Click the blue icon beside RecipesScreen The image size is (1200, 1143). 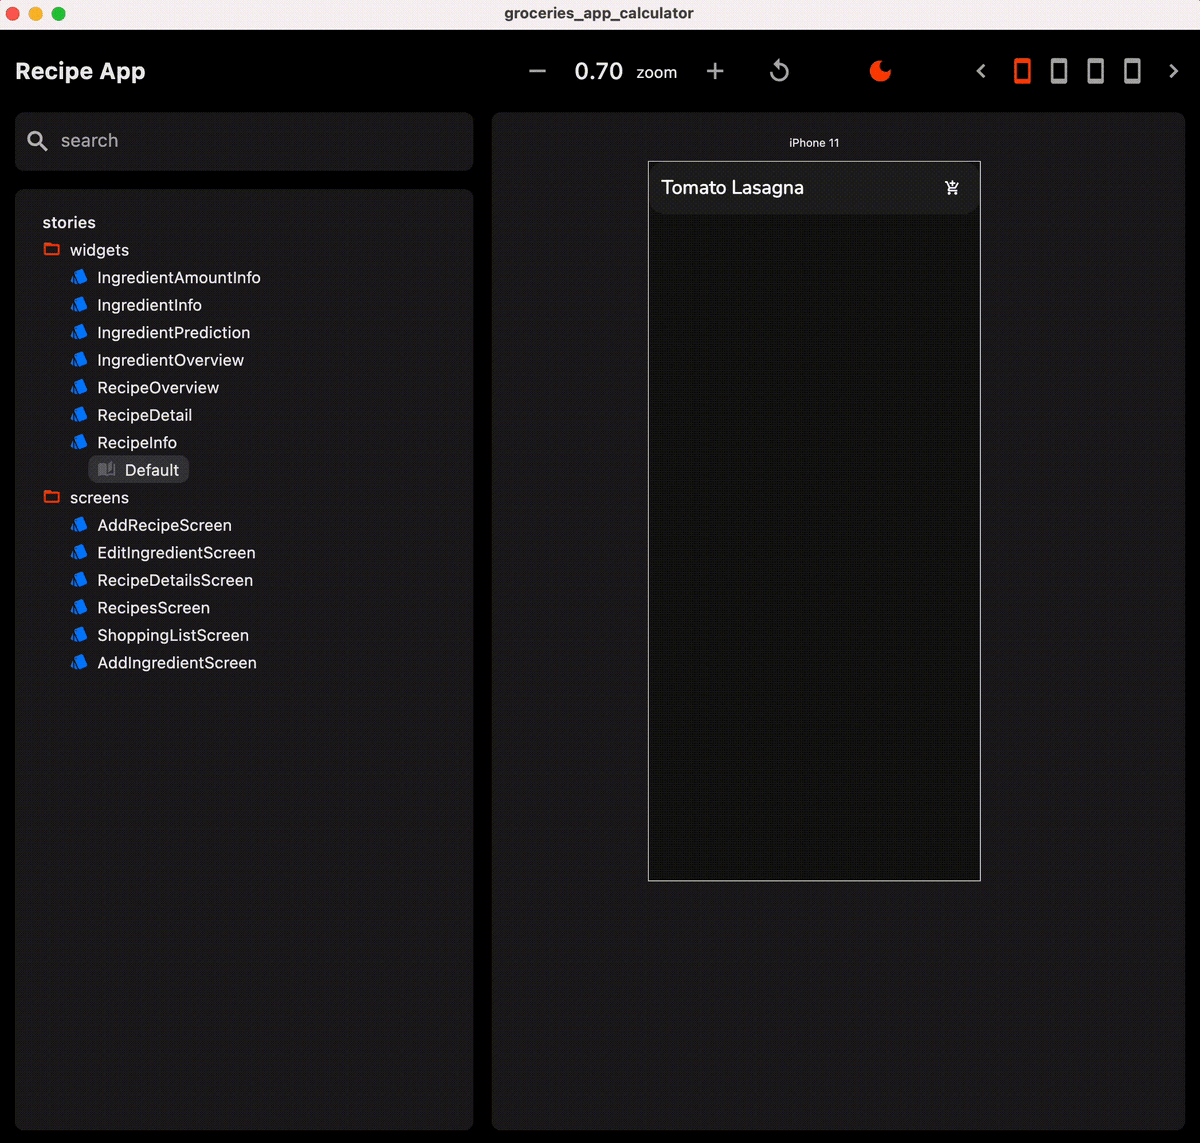(x=79, y=607)
